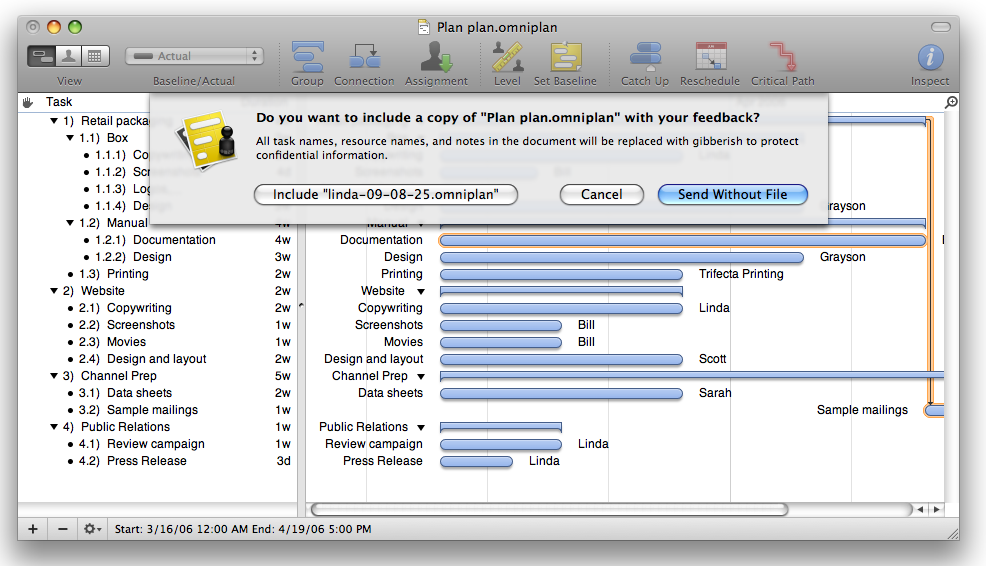Select the 4.2) Press Release task
This screenshot has height=566, width=986.
point(157,460)
